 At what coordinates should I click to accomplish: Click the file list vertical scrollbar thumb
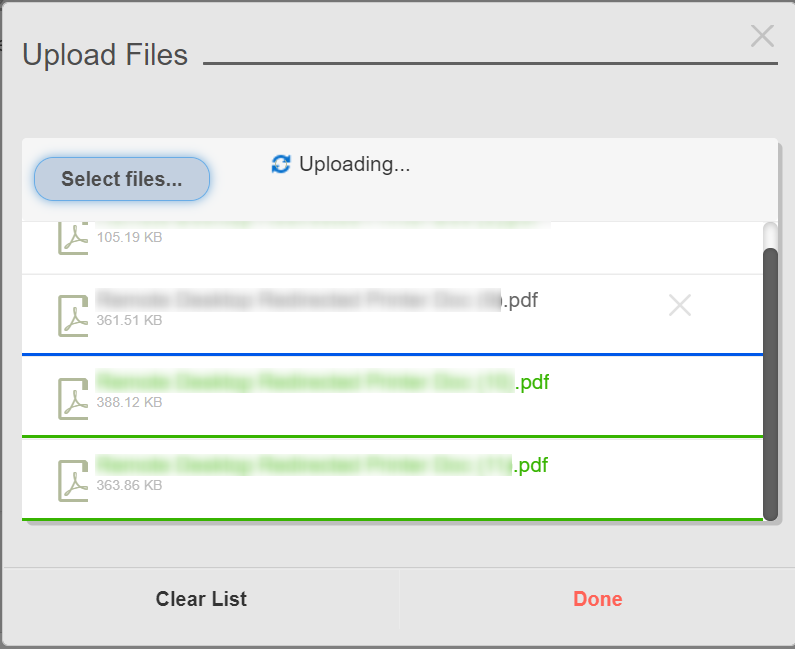click(770, 384)
